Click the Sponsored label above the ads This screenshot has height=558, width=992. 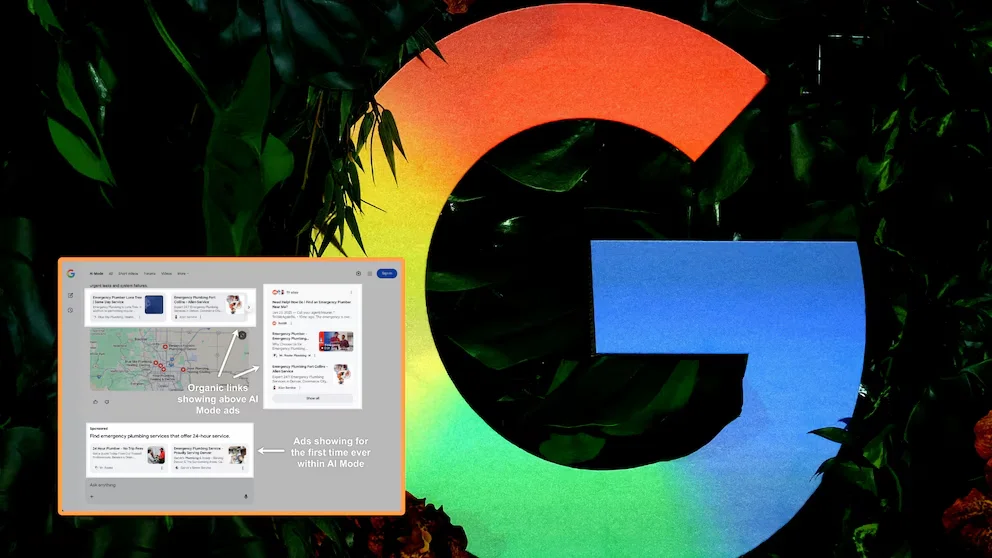click(99, 428)
